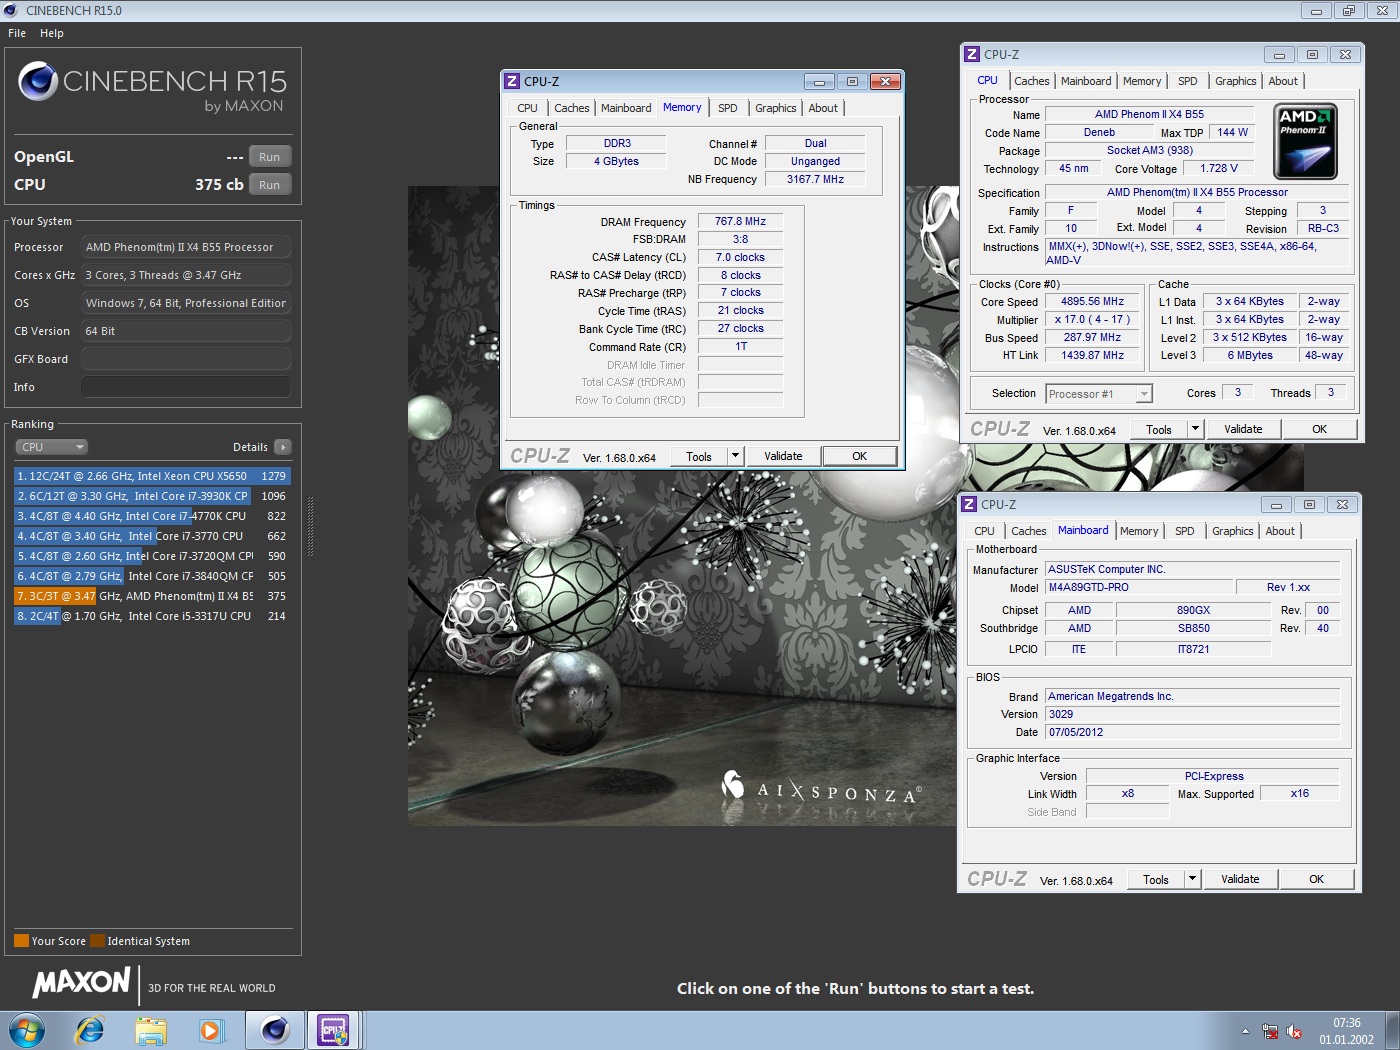Viewport: 1400px width, 1050px height.
Task: Click OK in Memory CPU-Z window
Action: 859,456
